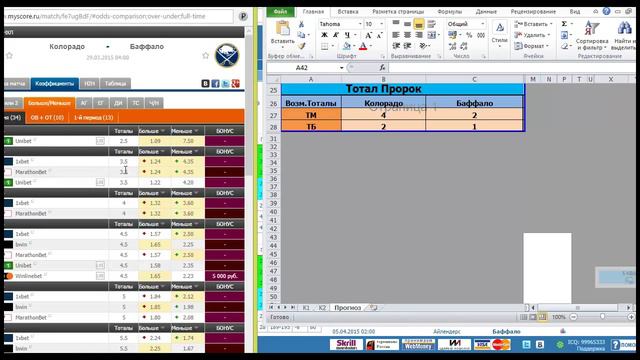
Task: Open Сортировка и фильтр menu
Action: tap(592, 36)
